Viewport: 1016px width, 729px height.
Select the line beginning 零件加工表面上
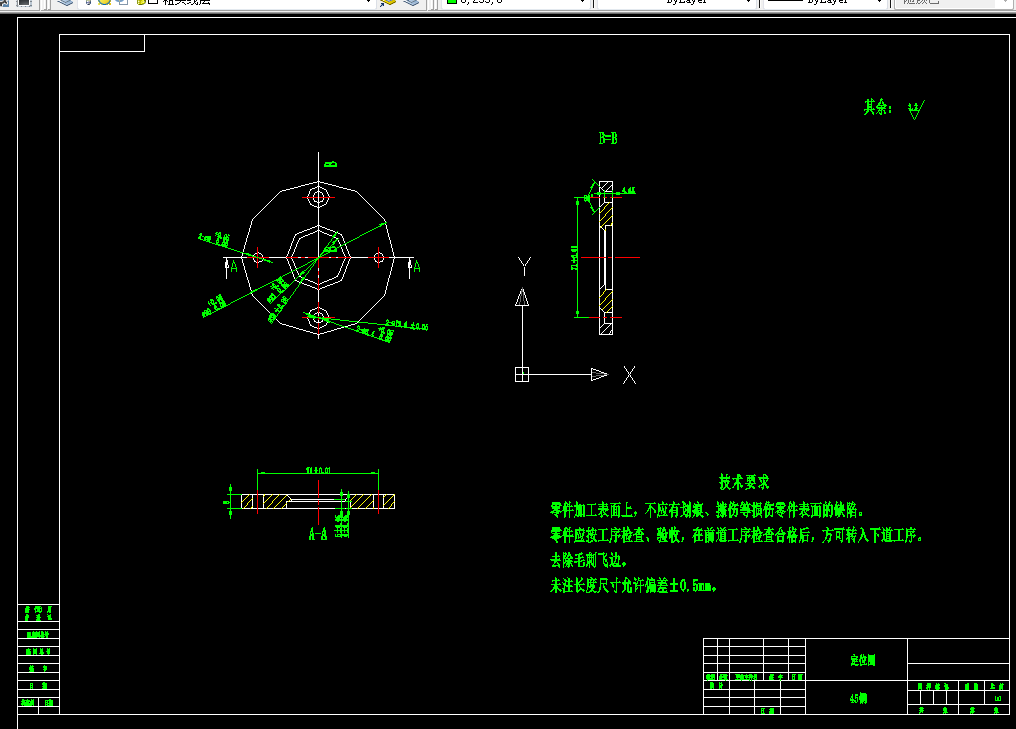[707, 511]
